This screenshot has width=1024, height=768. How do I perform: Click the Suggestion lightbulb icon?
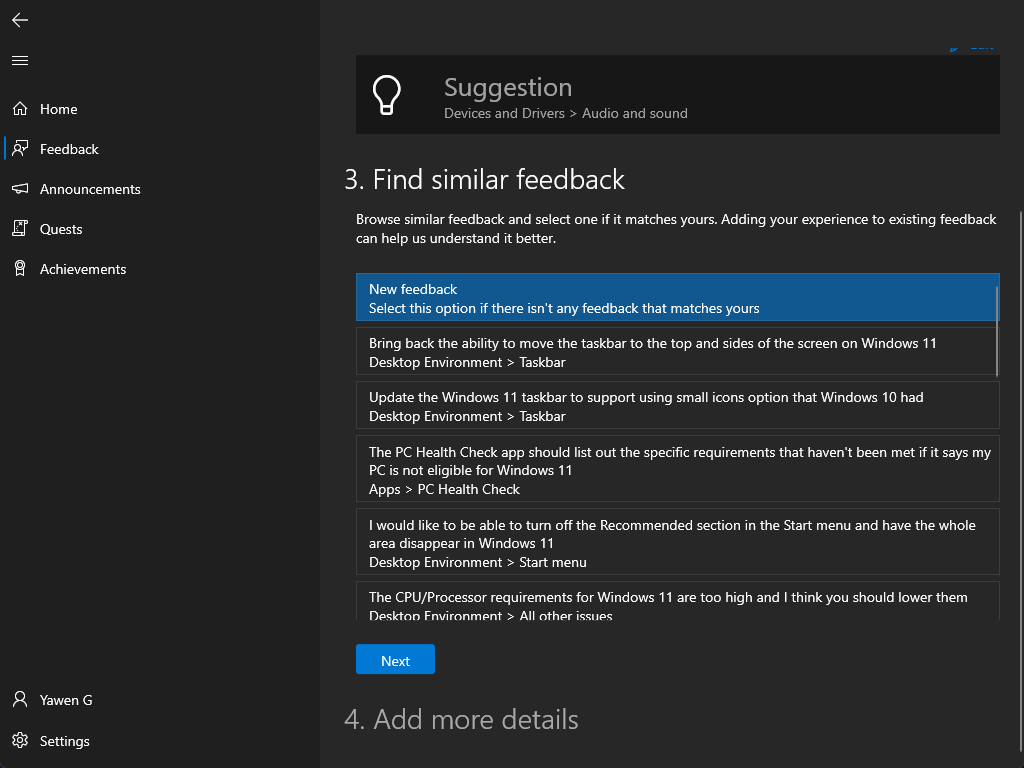point(386,96)
